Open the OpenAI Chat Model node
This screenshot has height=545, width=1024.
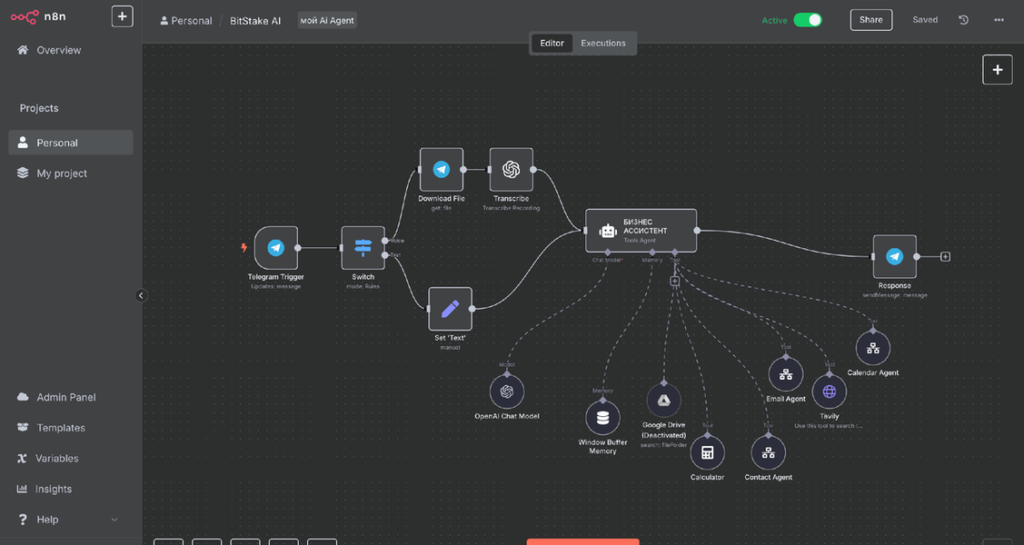tap(507, 391)
